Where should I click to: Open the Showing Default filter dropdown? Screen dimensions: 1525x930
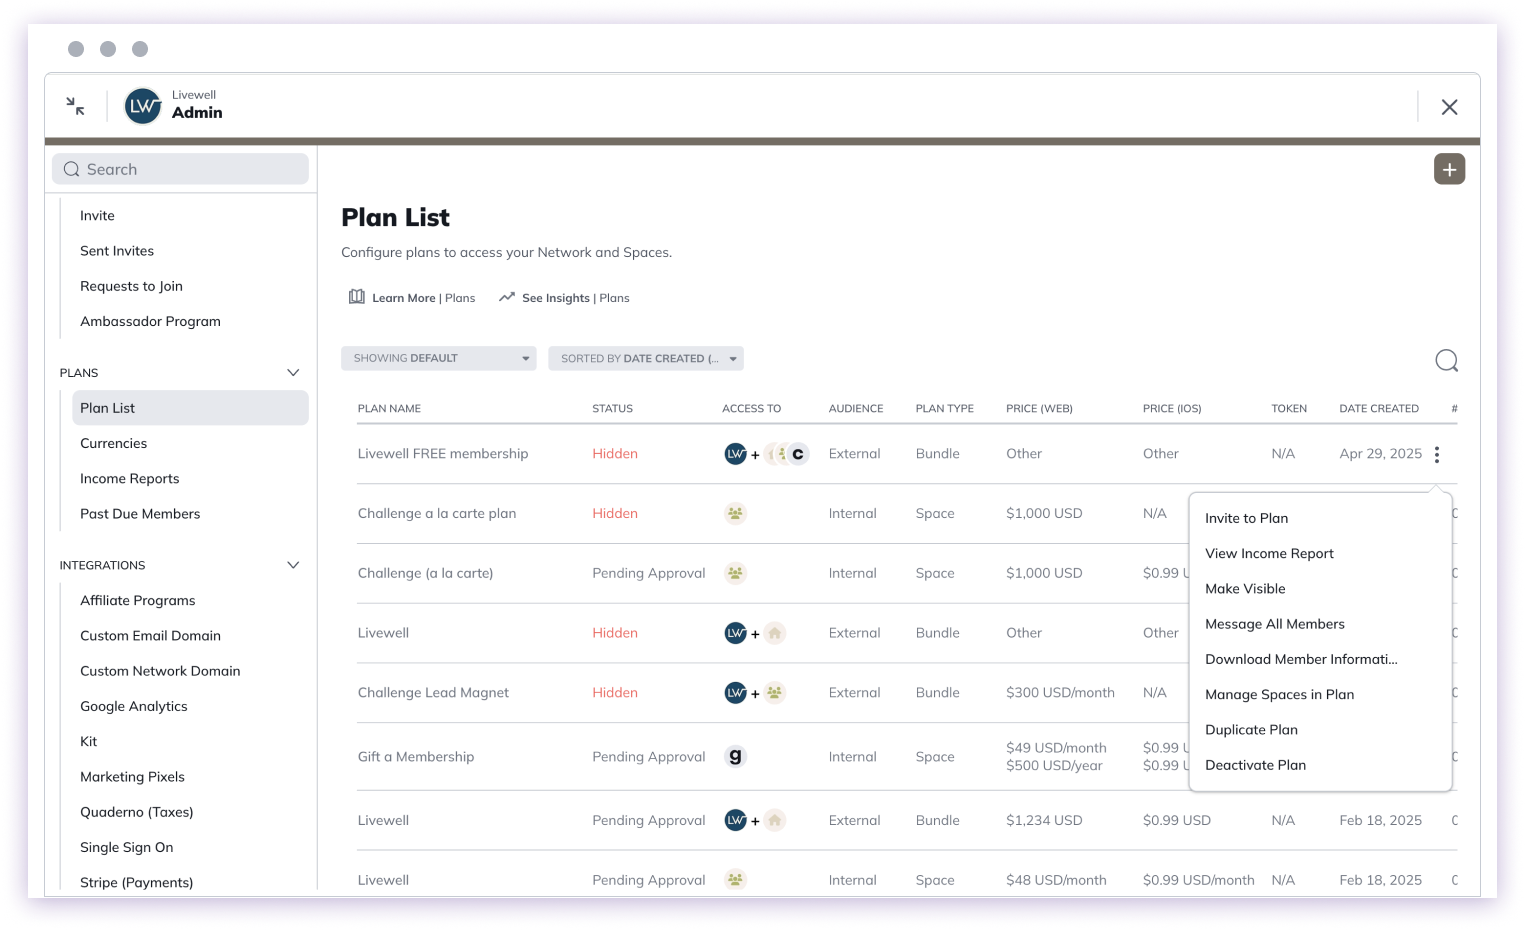438,358
